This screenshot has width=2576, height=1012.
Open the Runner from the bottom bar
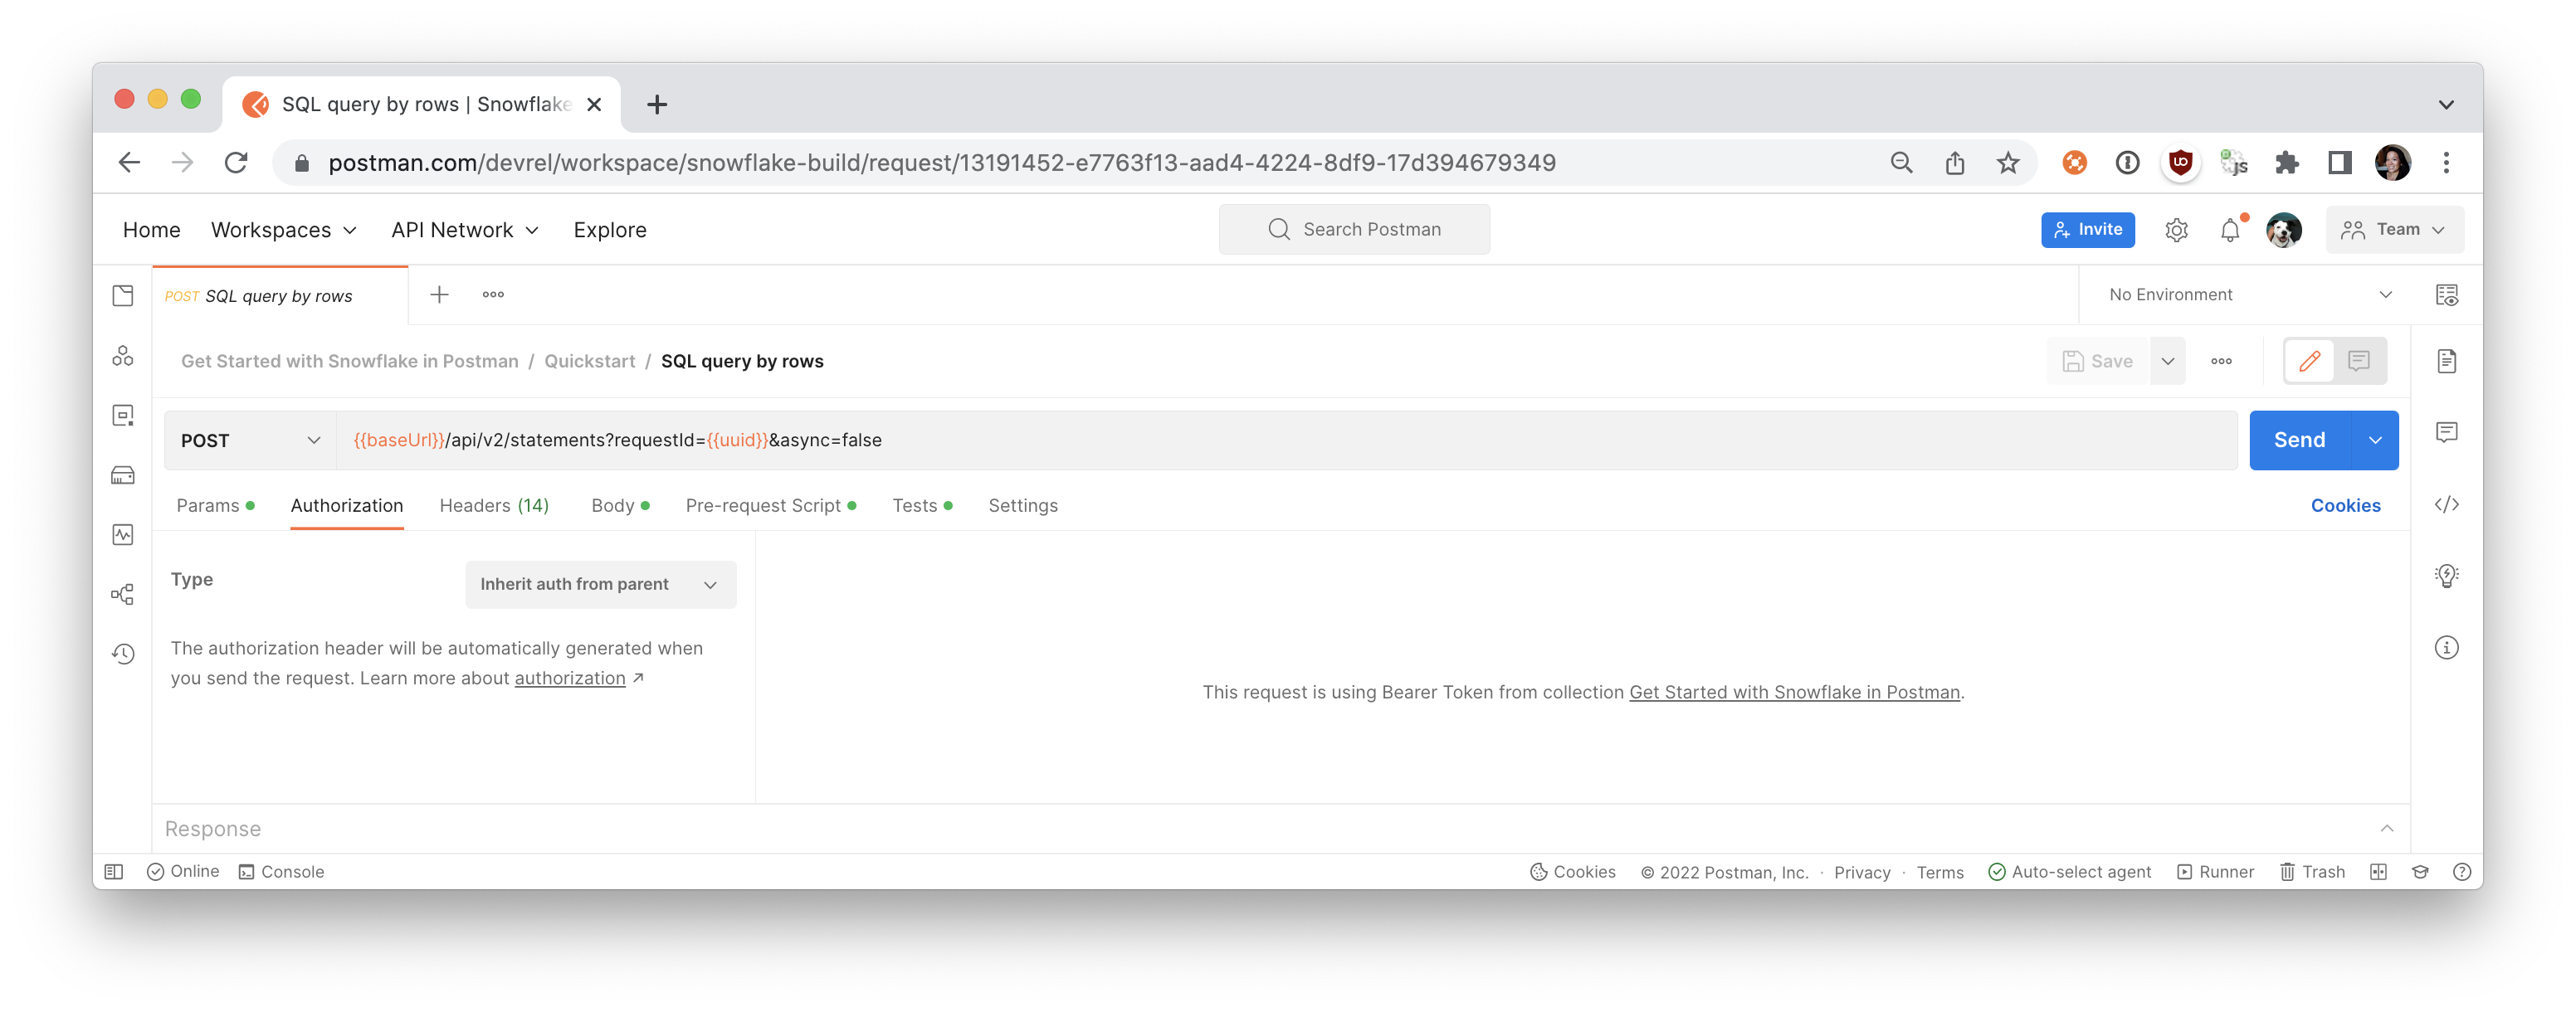coord(2216,871)
